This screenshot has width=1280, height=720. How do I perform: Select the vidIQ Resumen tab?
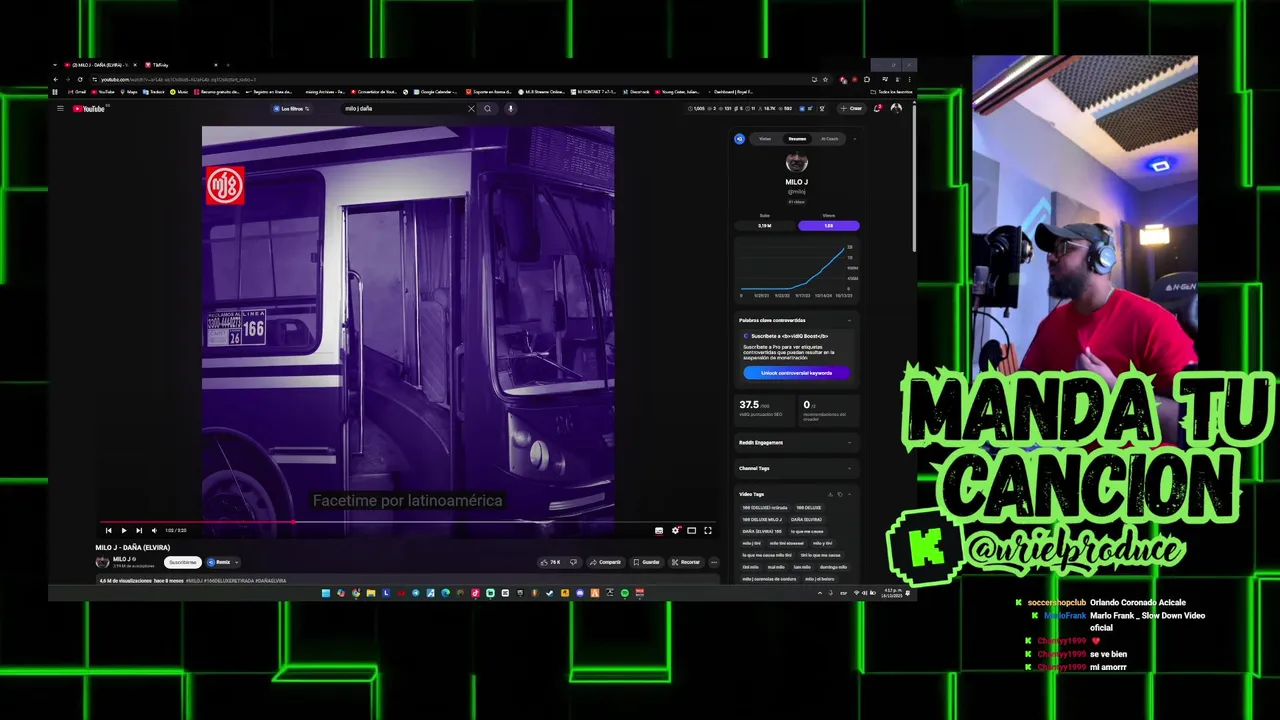797,139
